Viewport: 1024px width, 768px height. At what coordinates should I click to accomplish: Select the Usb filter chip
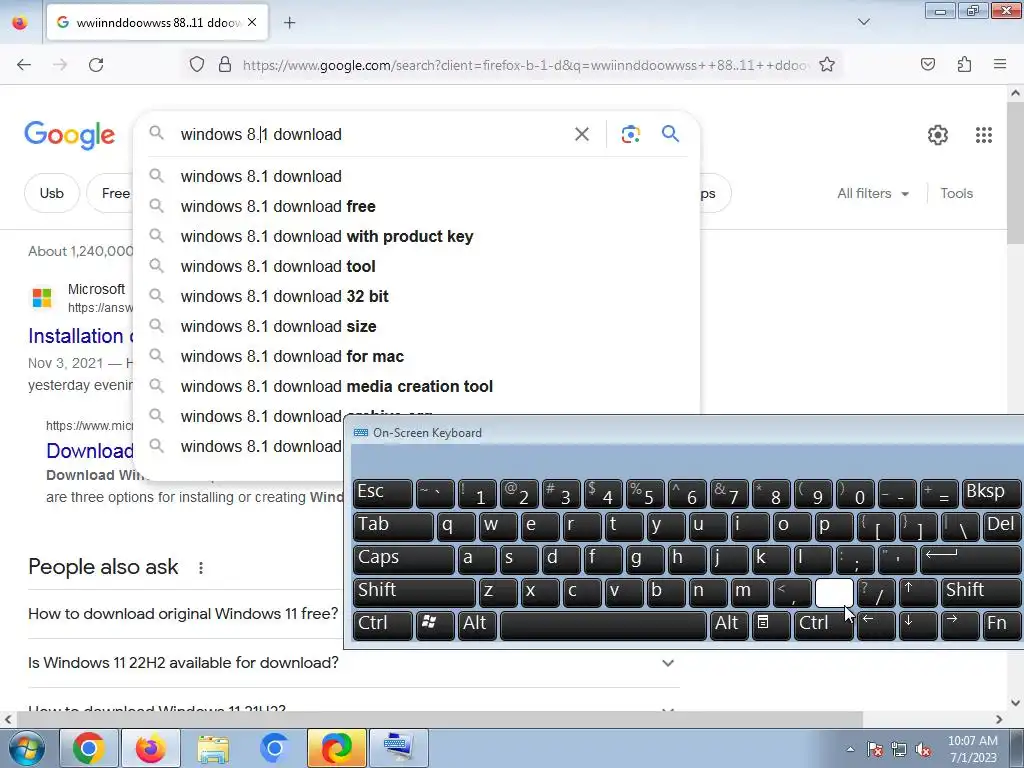tap(52, 193)
